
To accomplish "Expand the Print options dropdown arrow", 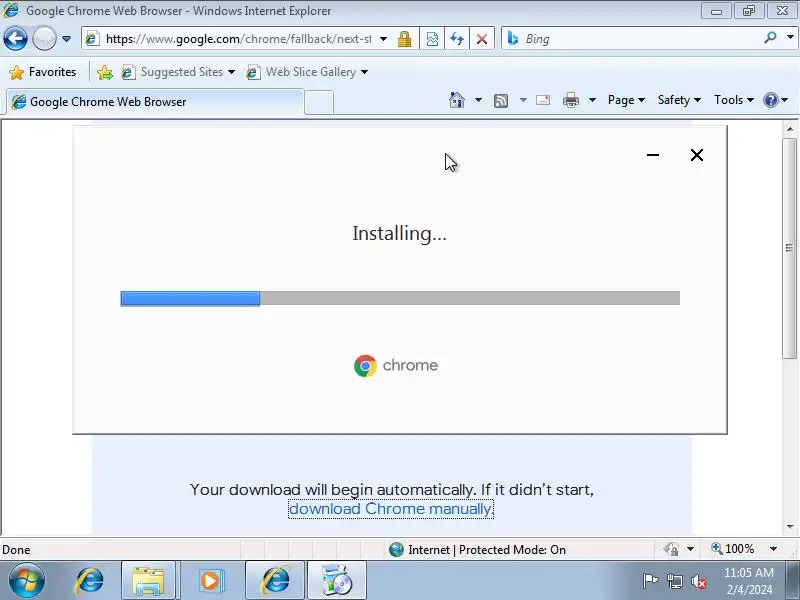I will [592, 100].
